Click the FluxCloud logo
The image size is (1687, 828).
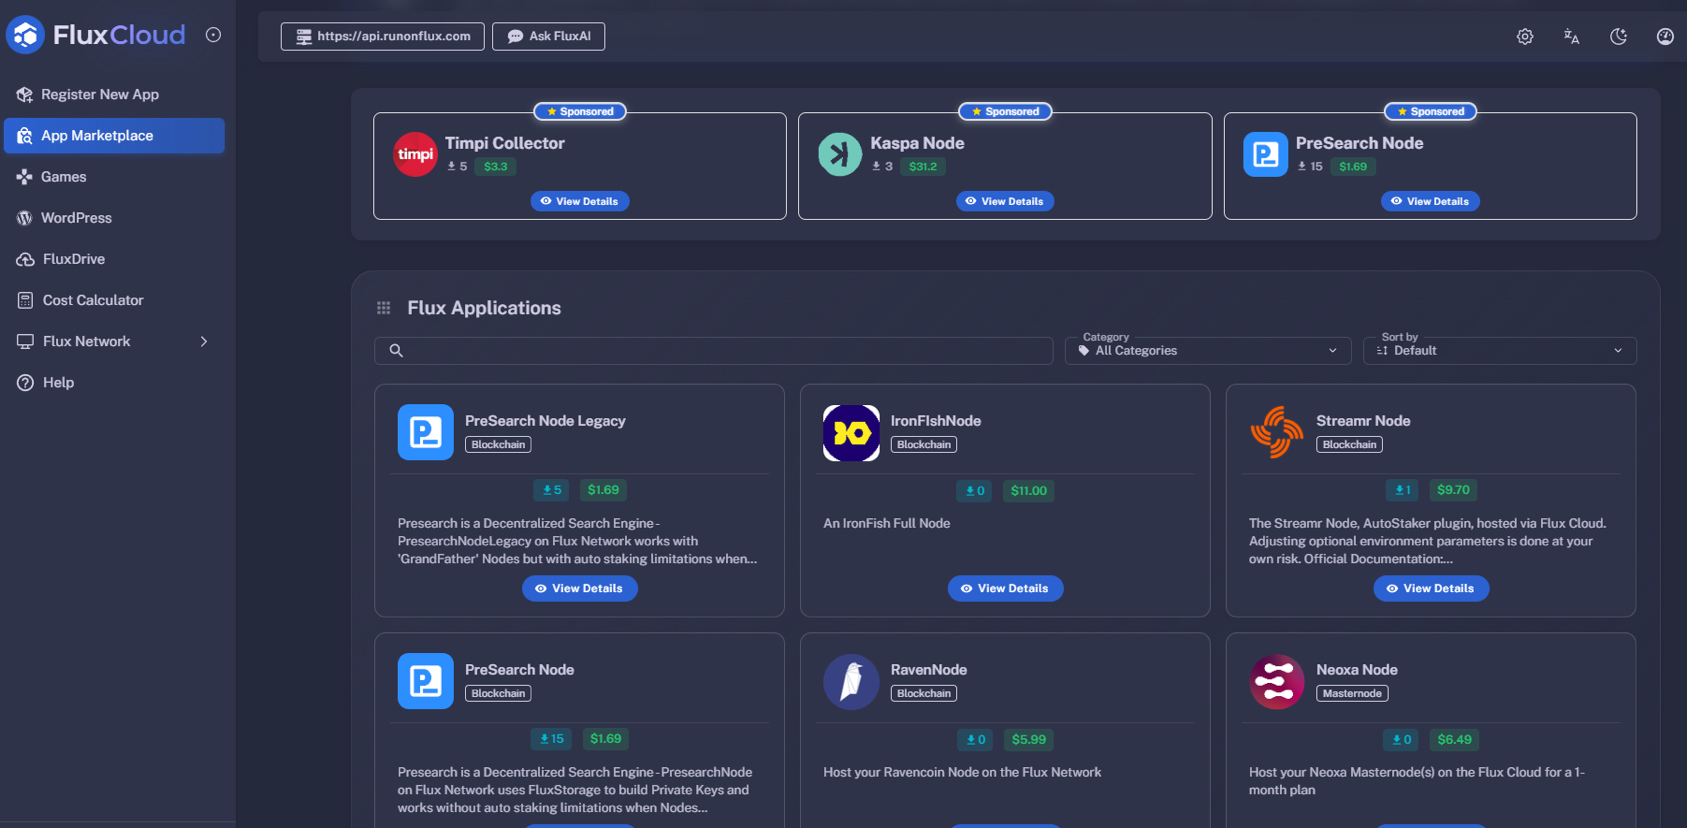pos(96,35)
